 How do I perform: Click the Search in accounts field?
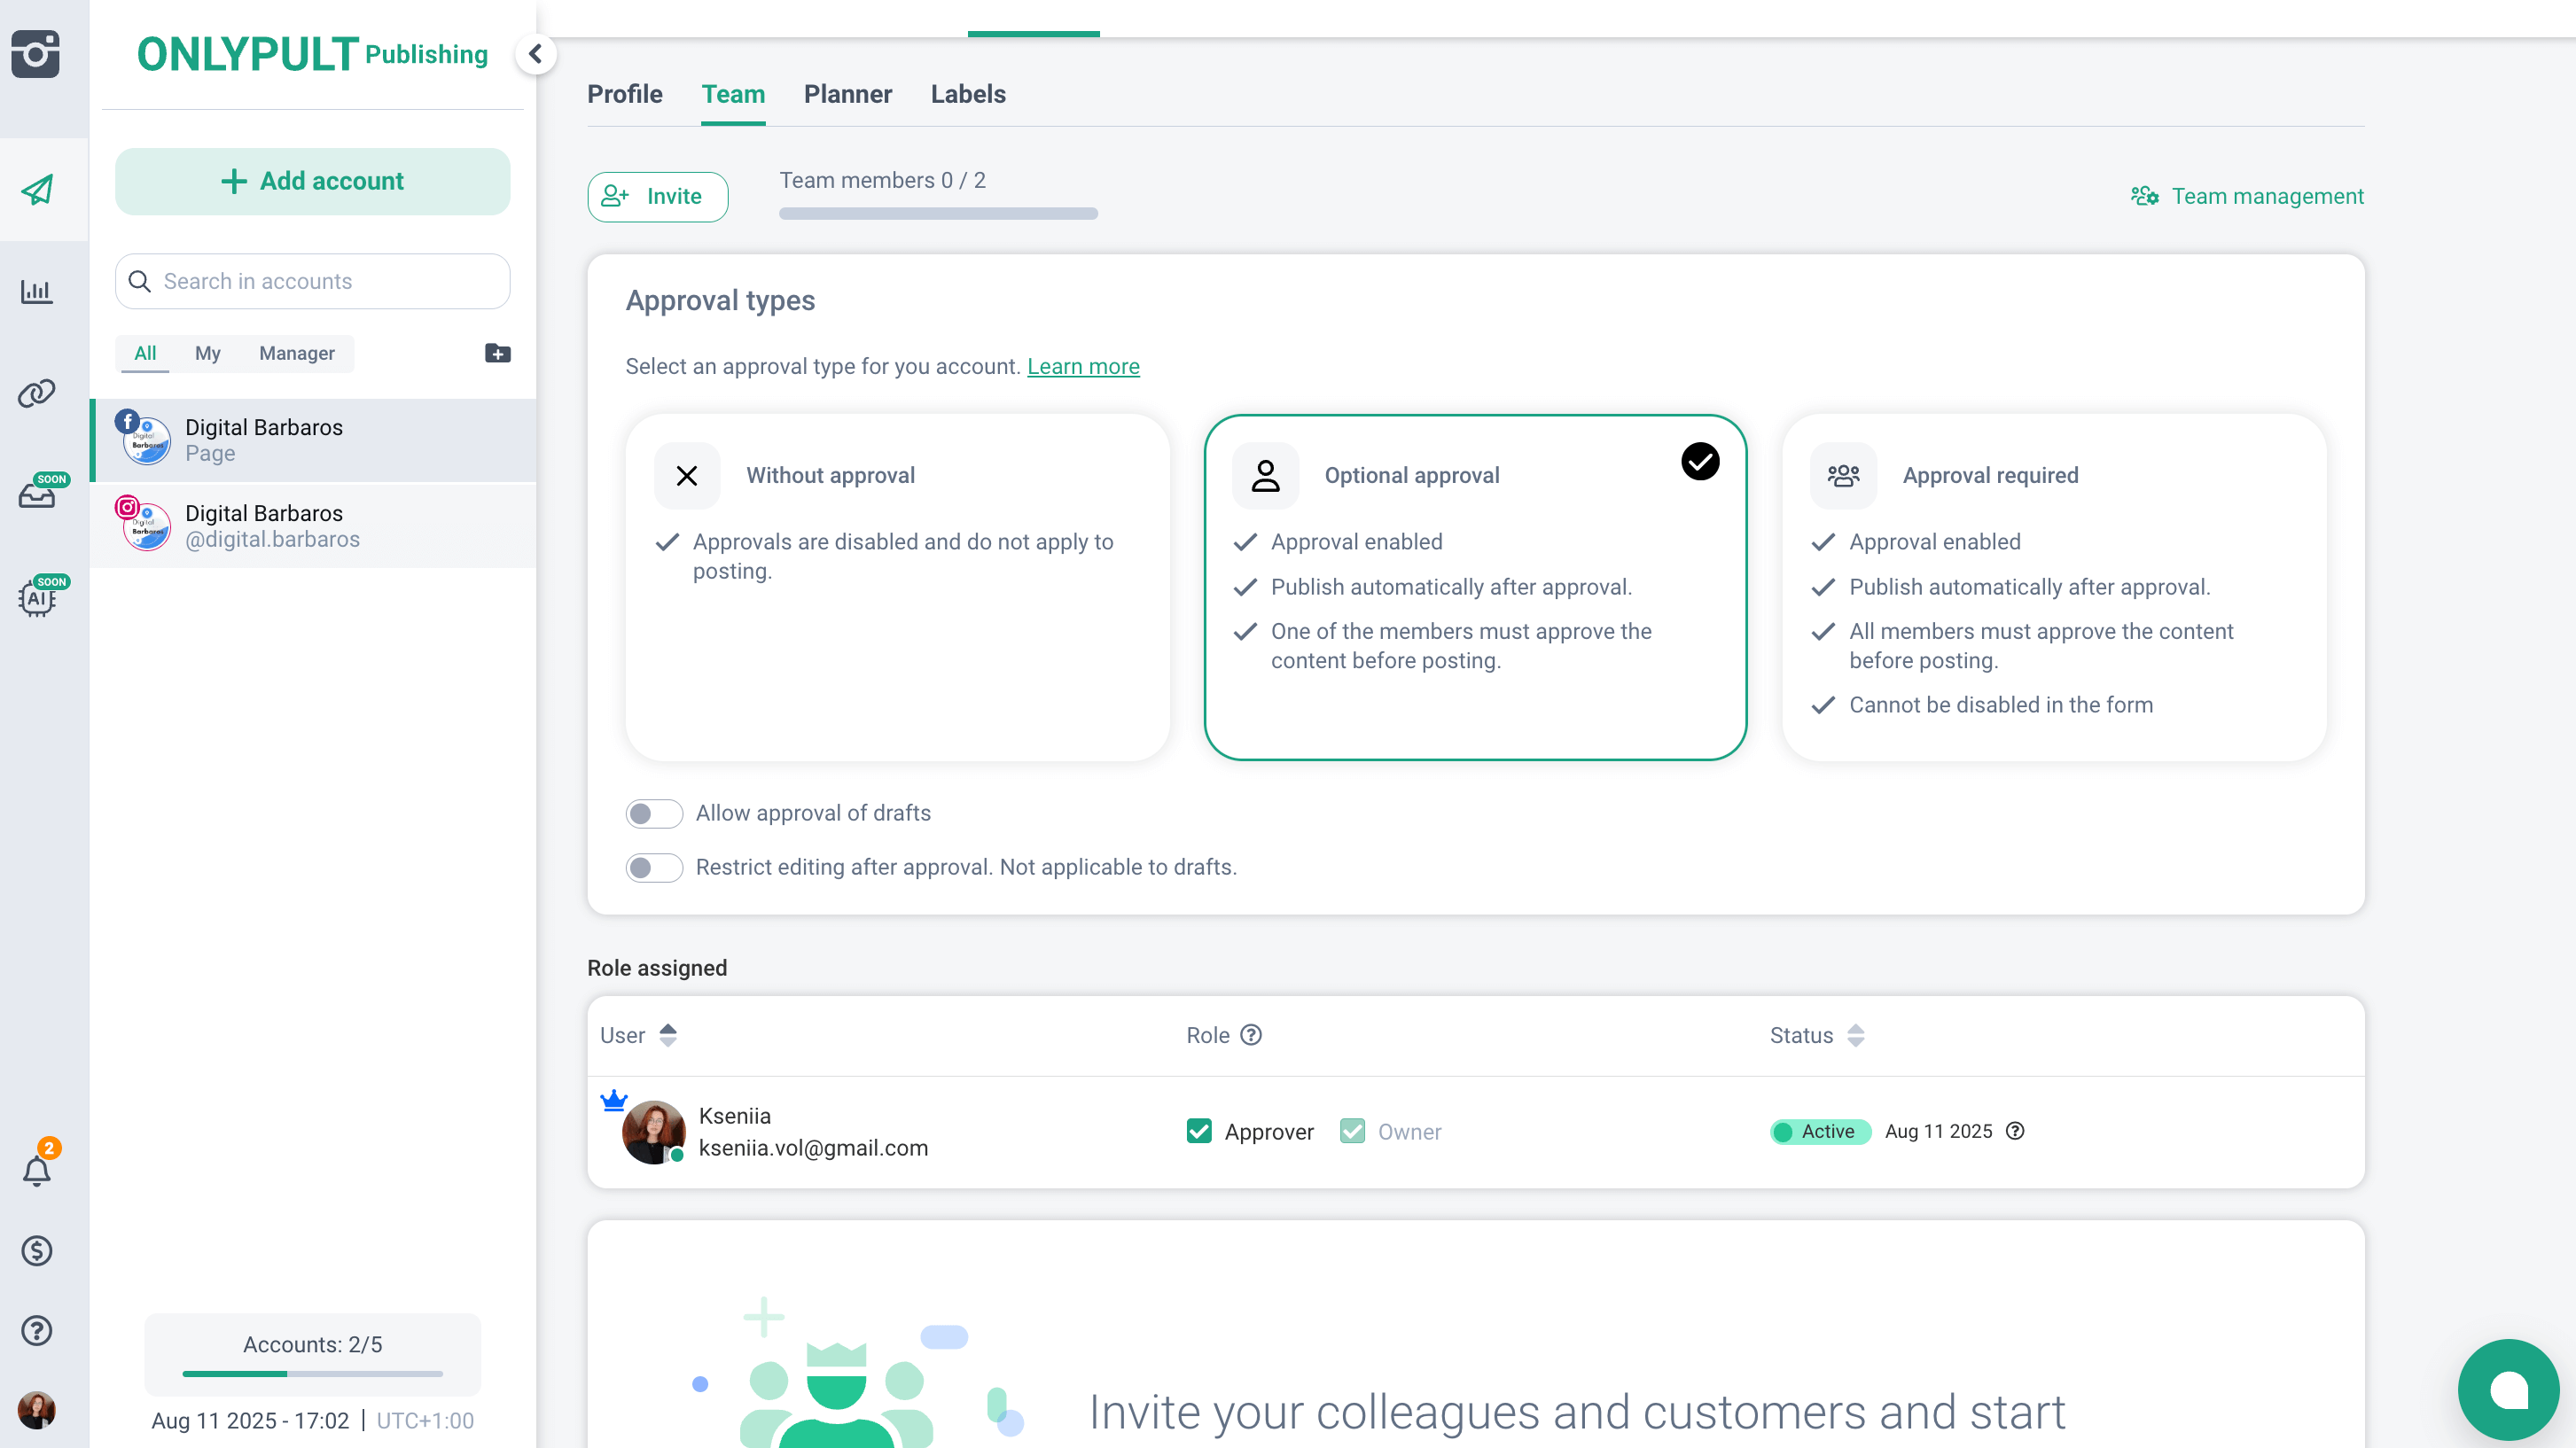(x=312, y=281)
